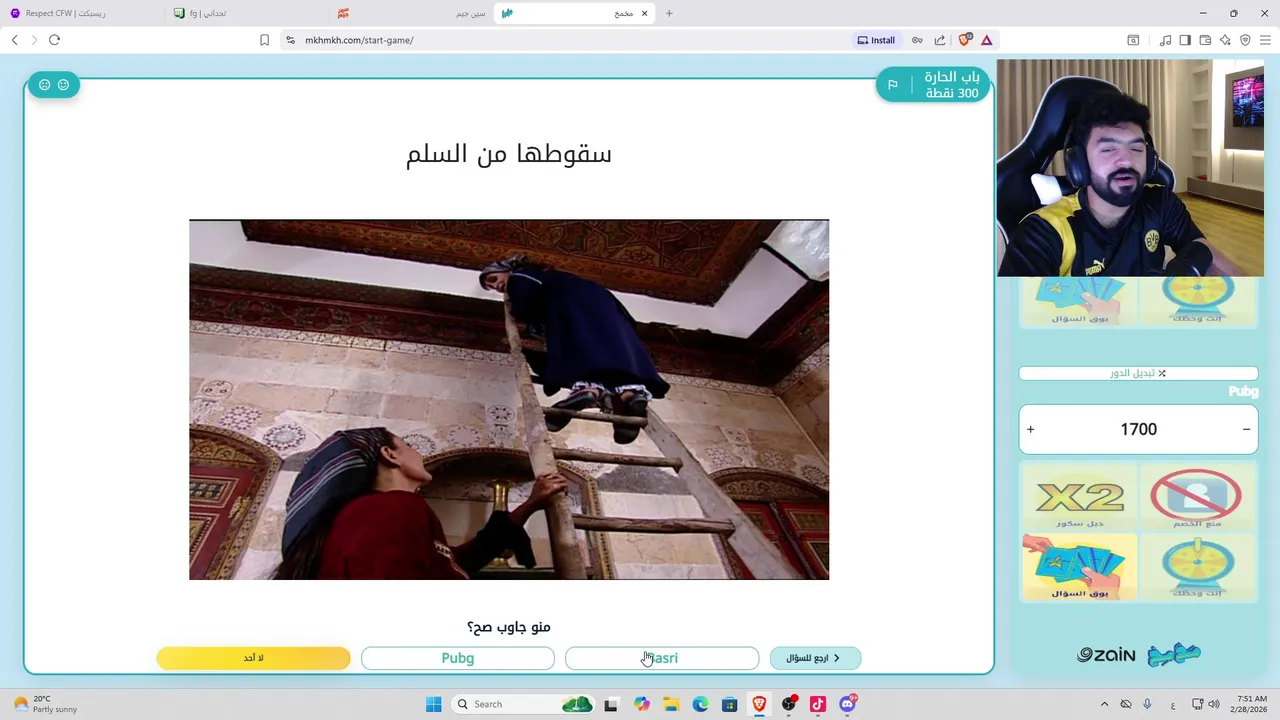The height and width of the screenshot is (720, 1280).
Task: Open the browser hamburger menu
Action: coord(1265,40)
